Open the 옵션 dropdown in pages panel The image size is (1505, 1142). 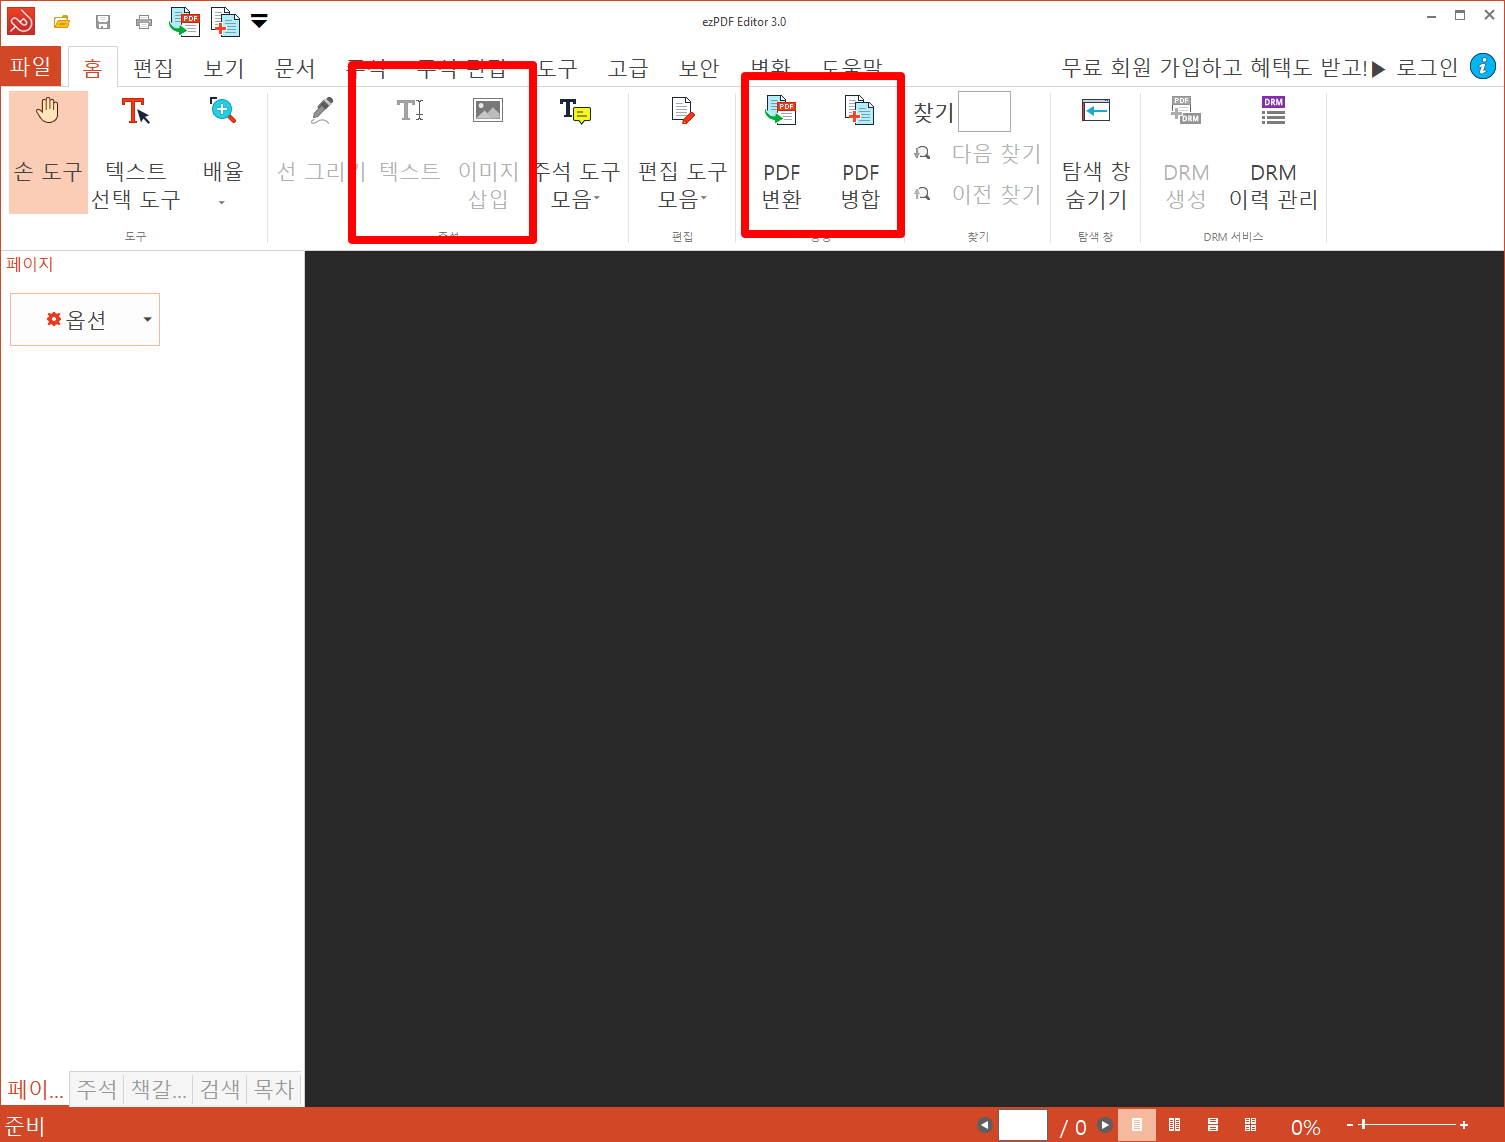(x=84, y=319)
